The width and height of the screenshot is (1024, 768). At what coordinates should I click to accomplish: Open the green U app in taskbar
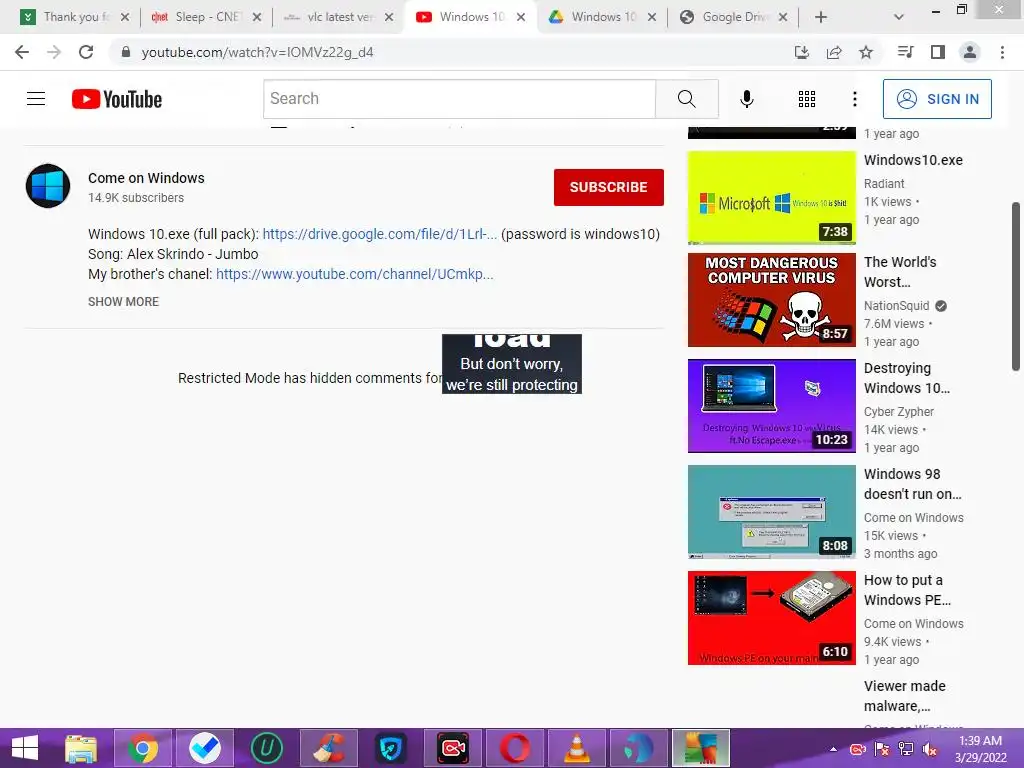(x=266, y=748)
